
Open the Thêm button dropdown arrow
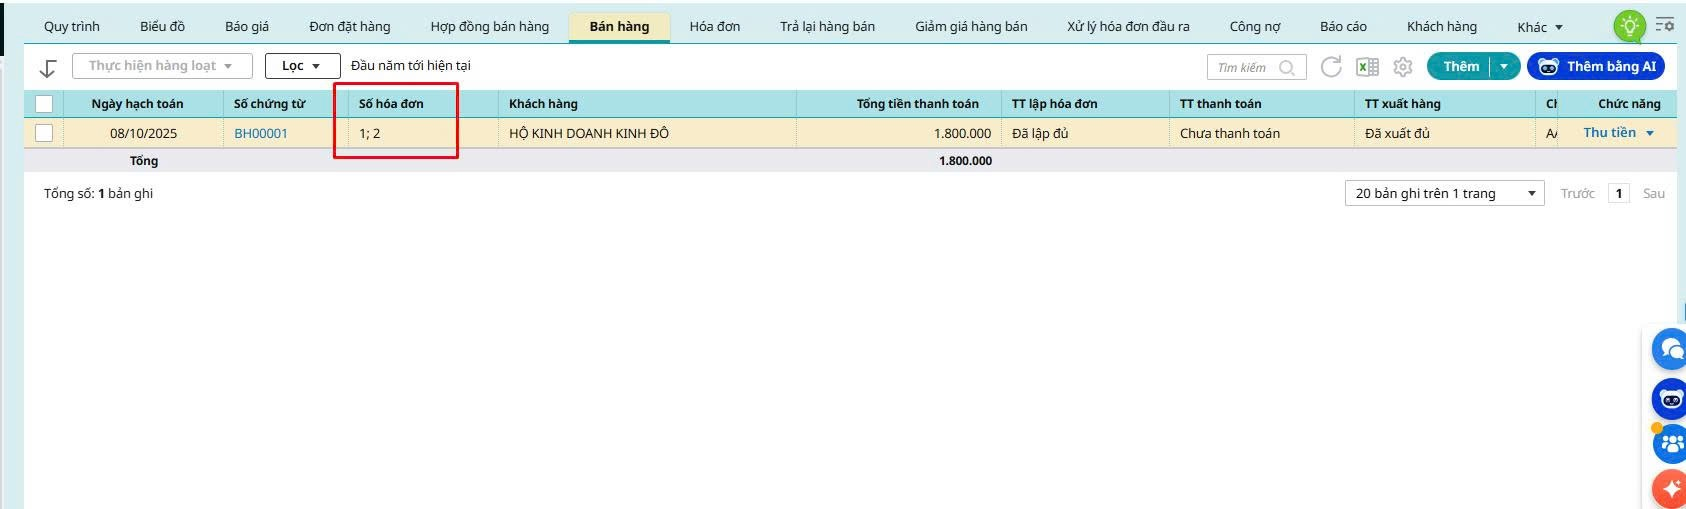pos(1504,66)
